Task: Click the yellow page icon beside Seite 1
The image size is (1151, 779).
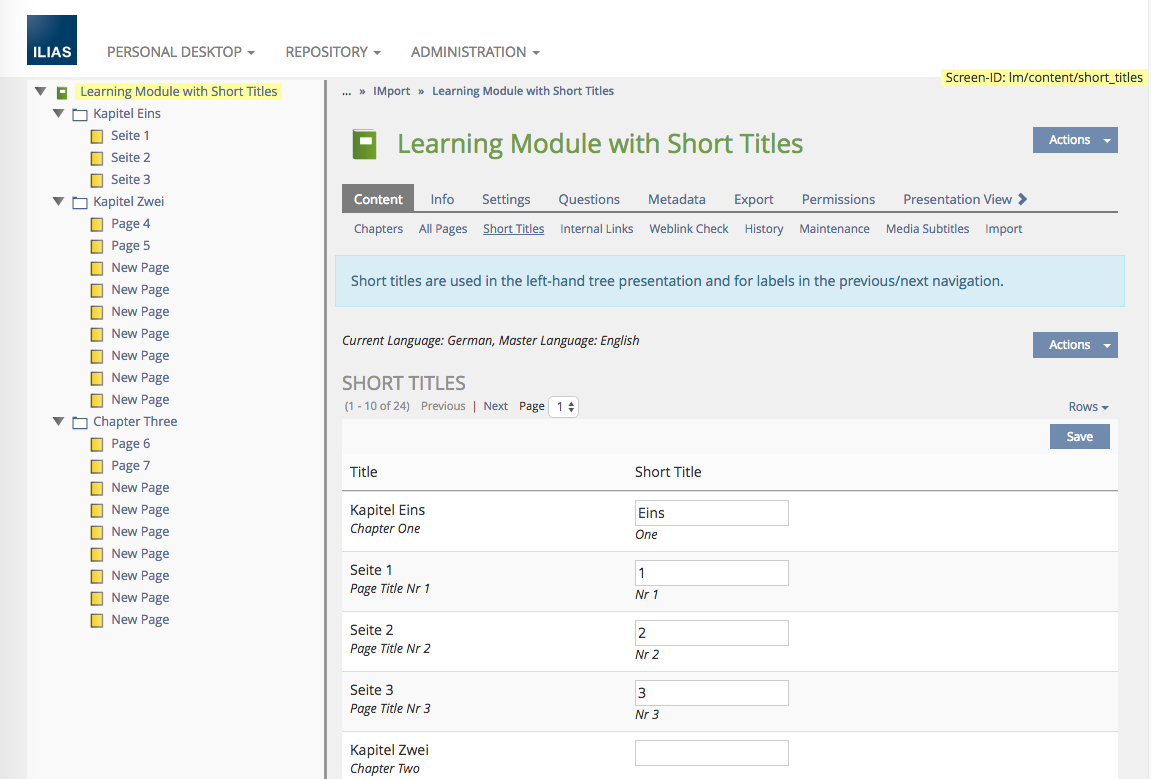Action: pos(97,136)
